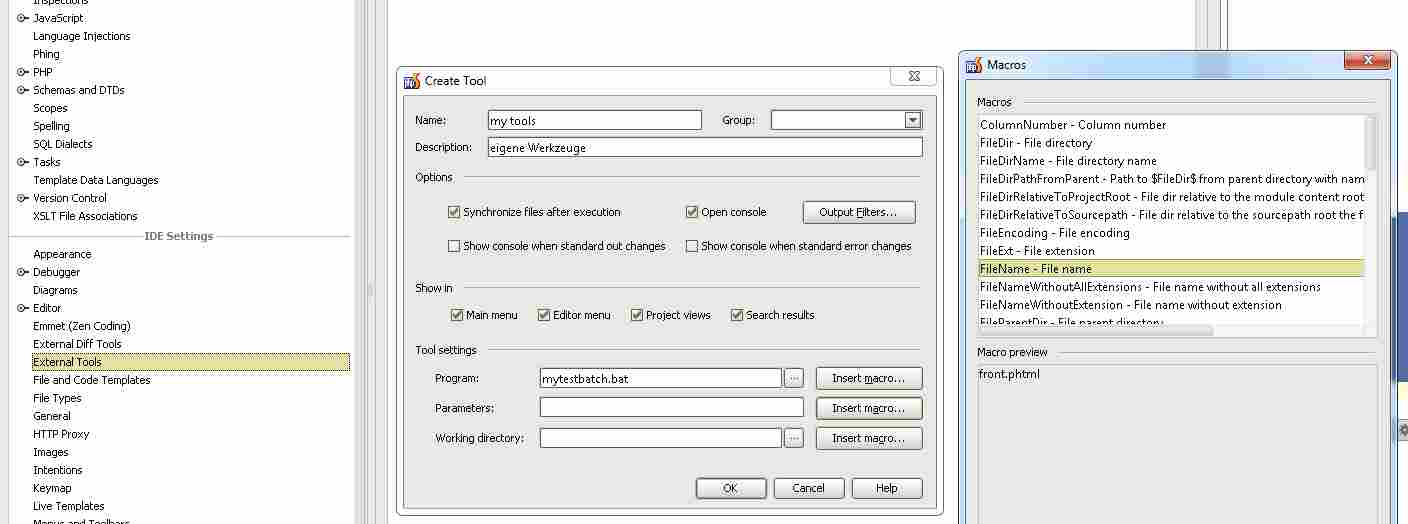1408x524 pixels.
Task: Insert macro for Working directory field
Action: click(869, 438)
